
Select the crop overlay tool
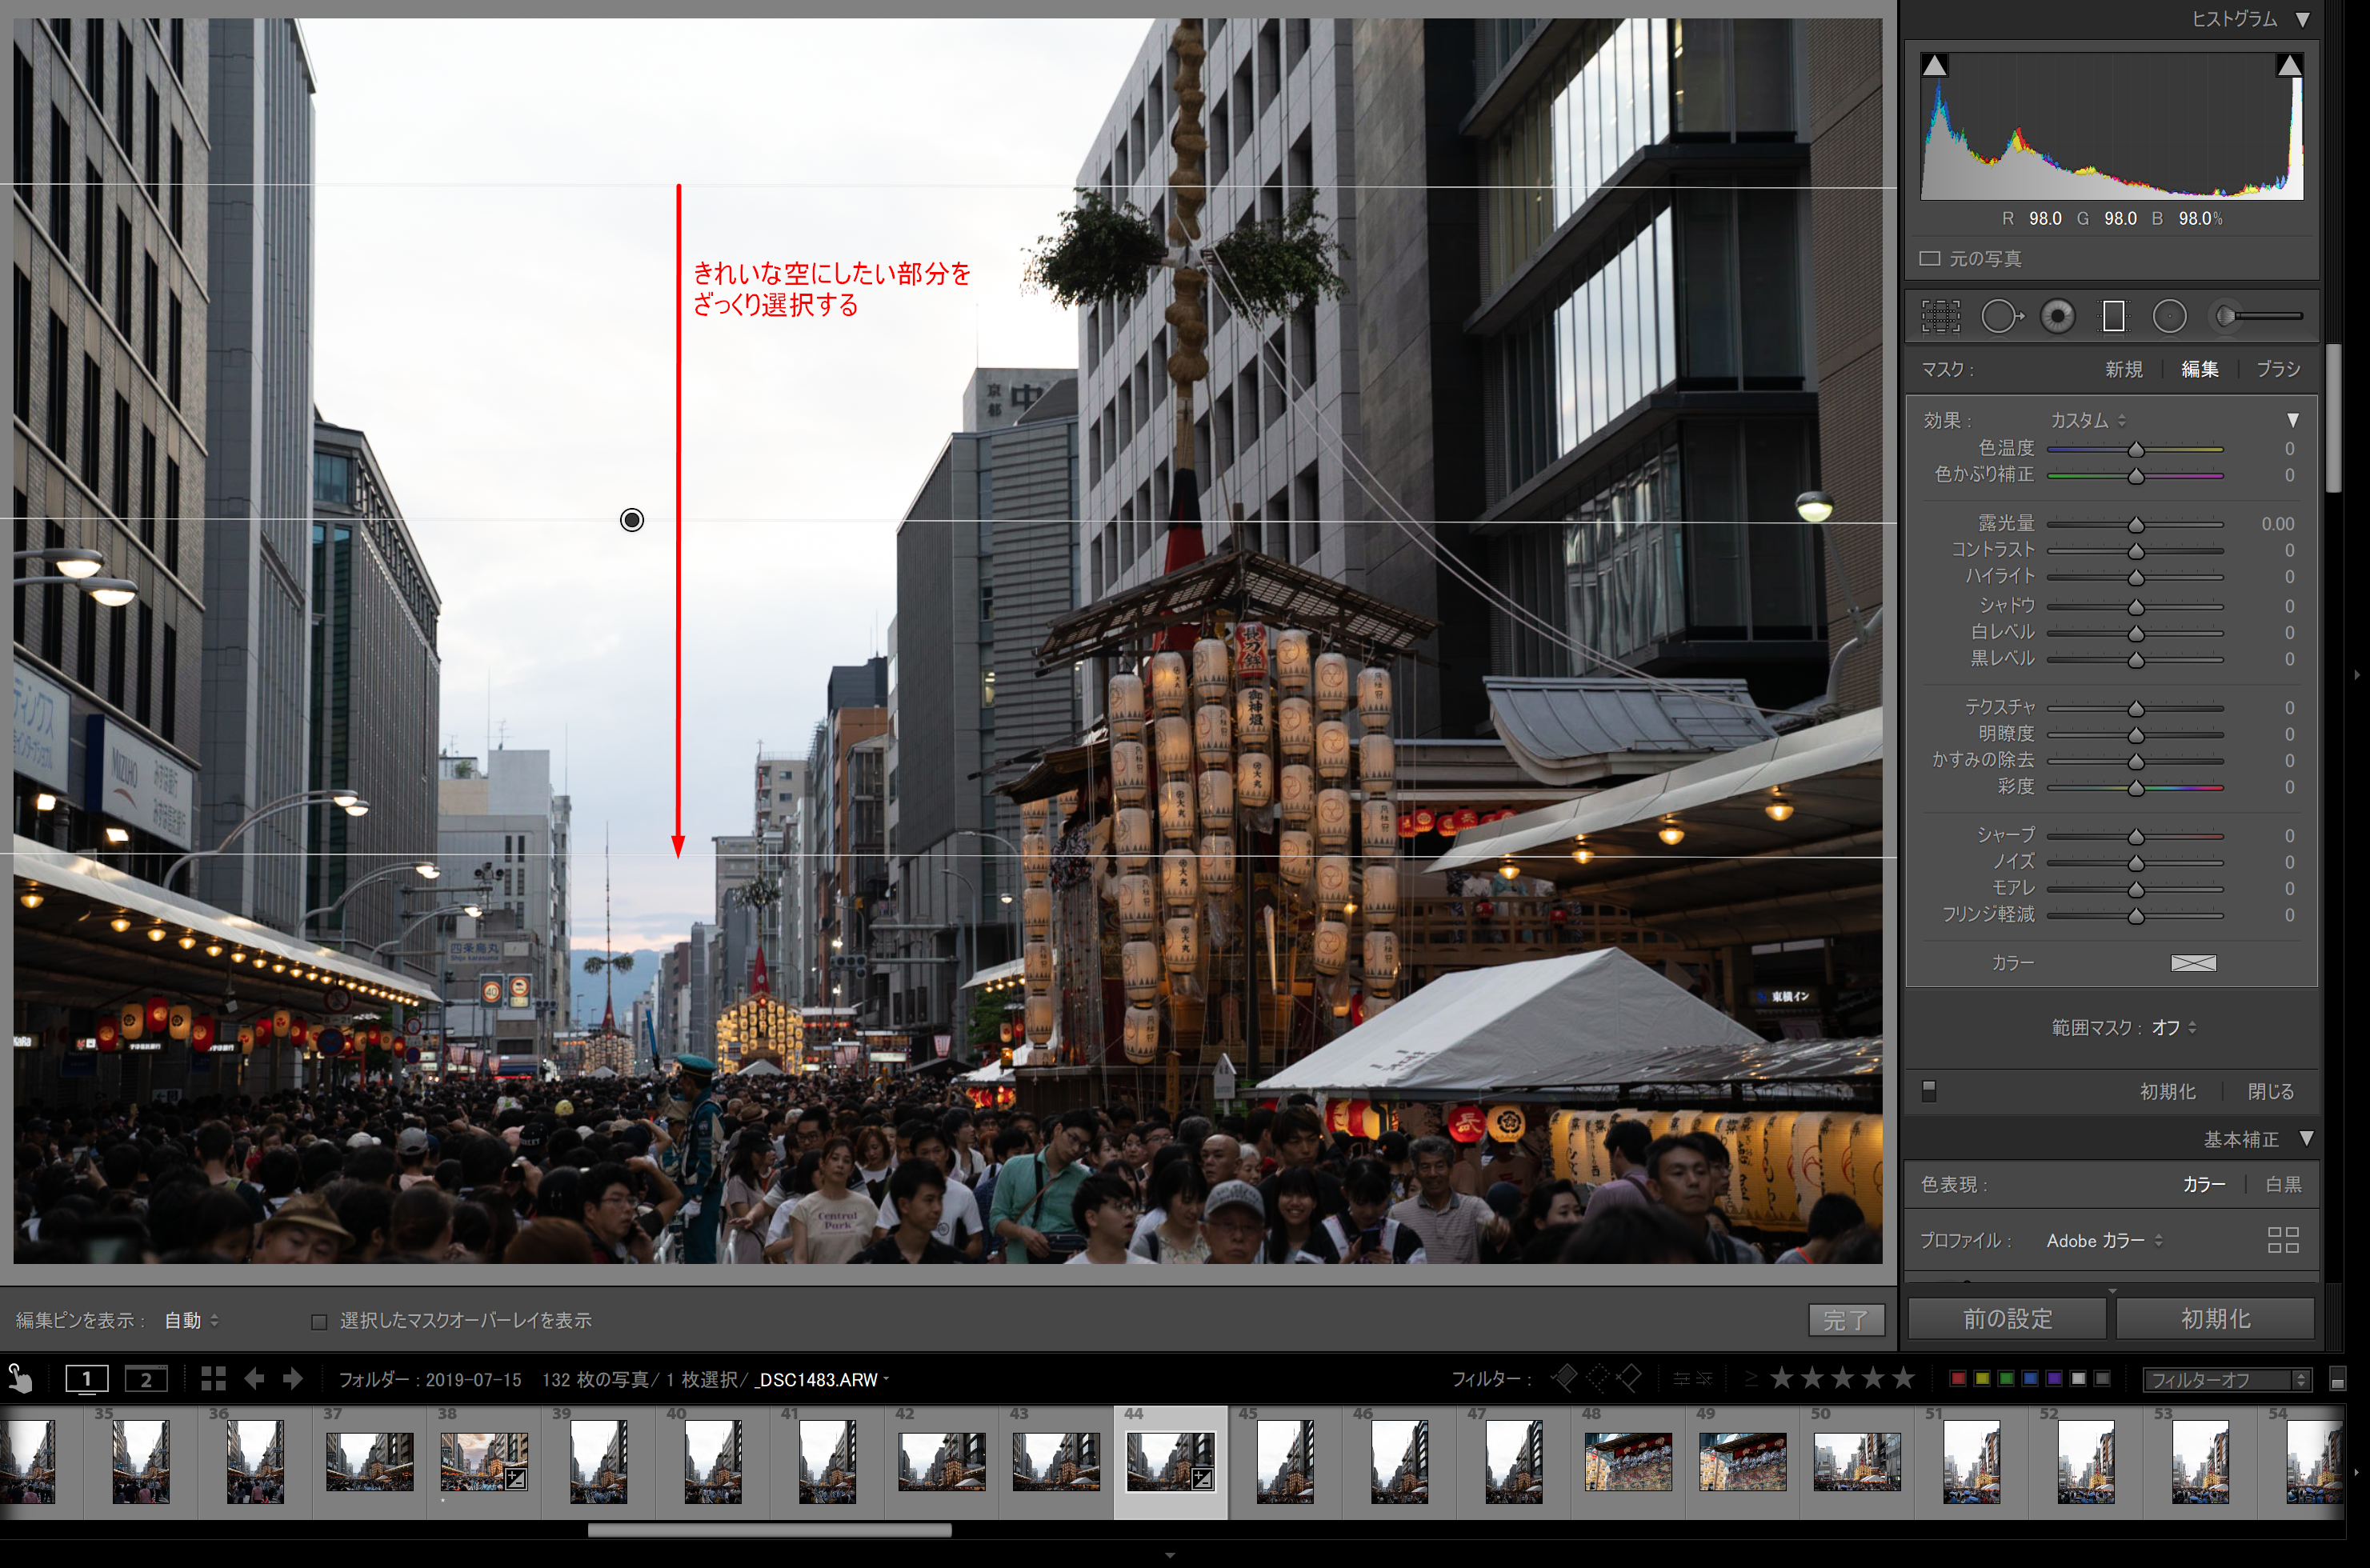point(1940,317)
